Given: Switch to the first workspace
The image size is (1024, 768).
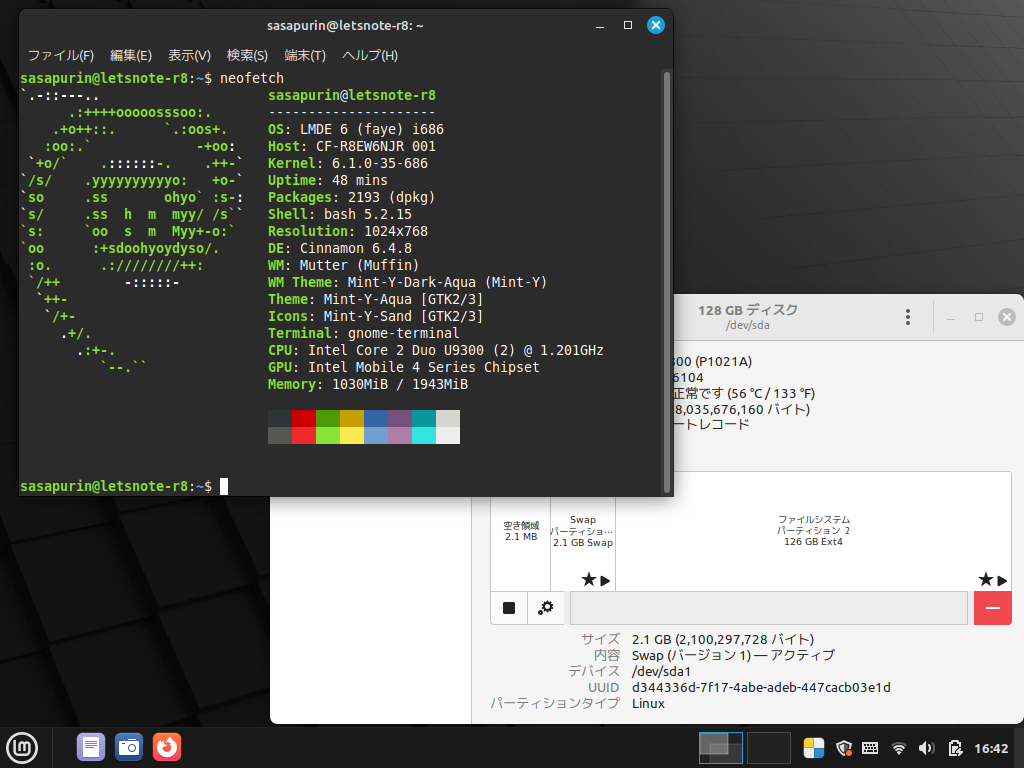Looking at the screenshot, I should pyautogui.click(x=720, y=748).
